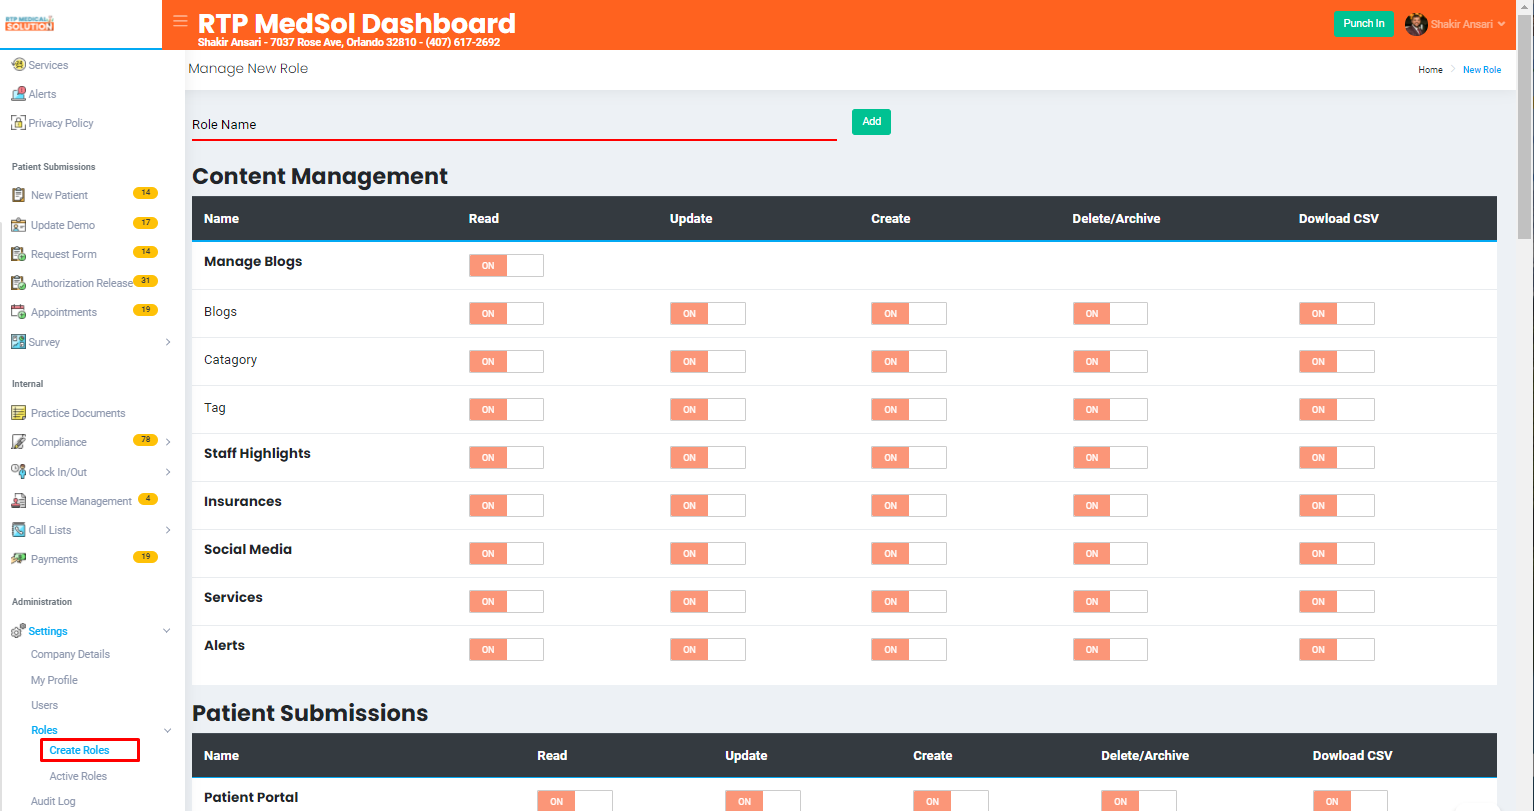Screen dimensions: 1534x811
Task: Click the Payments money icon
Action: (x=18, y=559)
